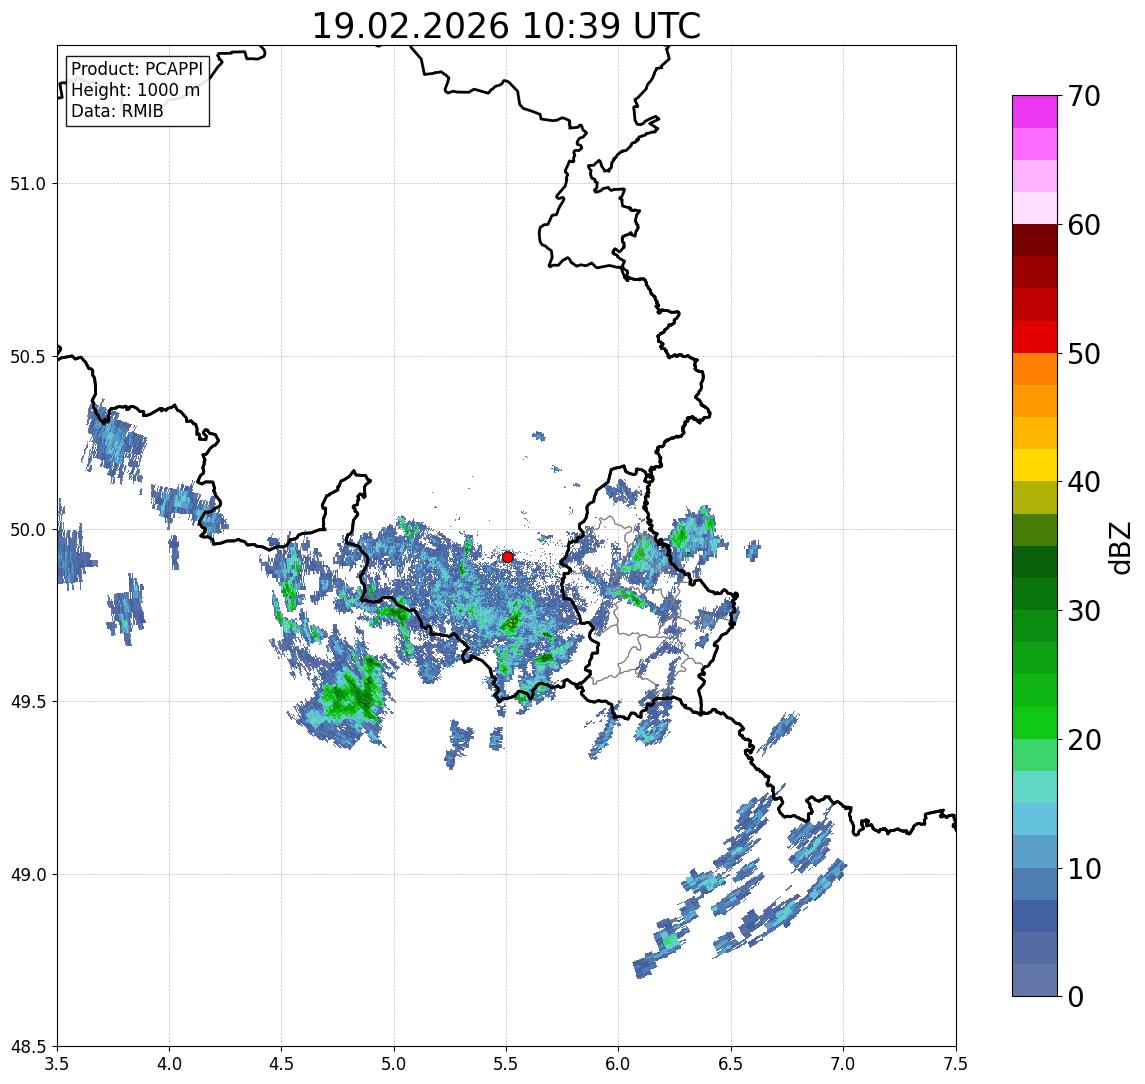Screen dimensions: 1145x1084
Task: Click latitude axis label 49.0
Action: (28, 874)
